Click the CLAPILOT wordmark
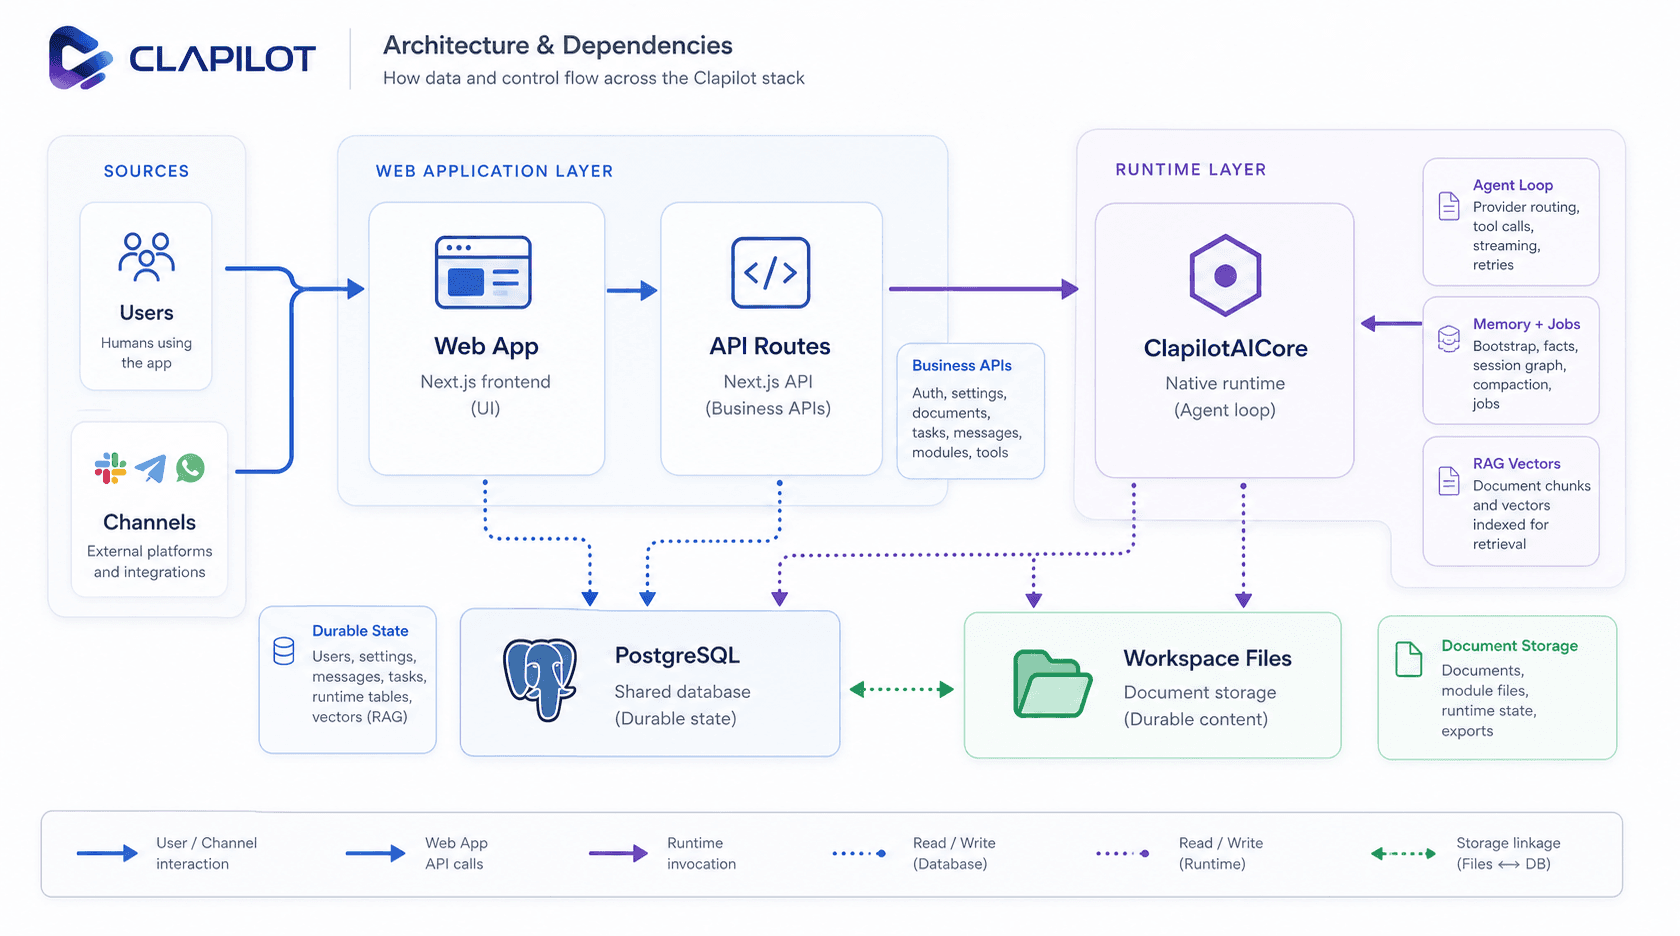The width and height of the screenshot is (1680, 936). pyautogui.click(x=223, y=59)
